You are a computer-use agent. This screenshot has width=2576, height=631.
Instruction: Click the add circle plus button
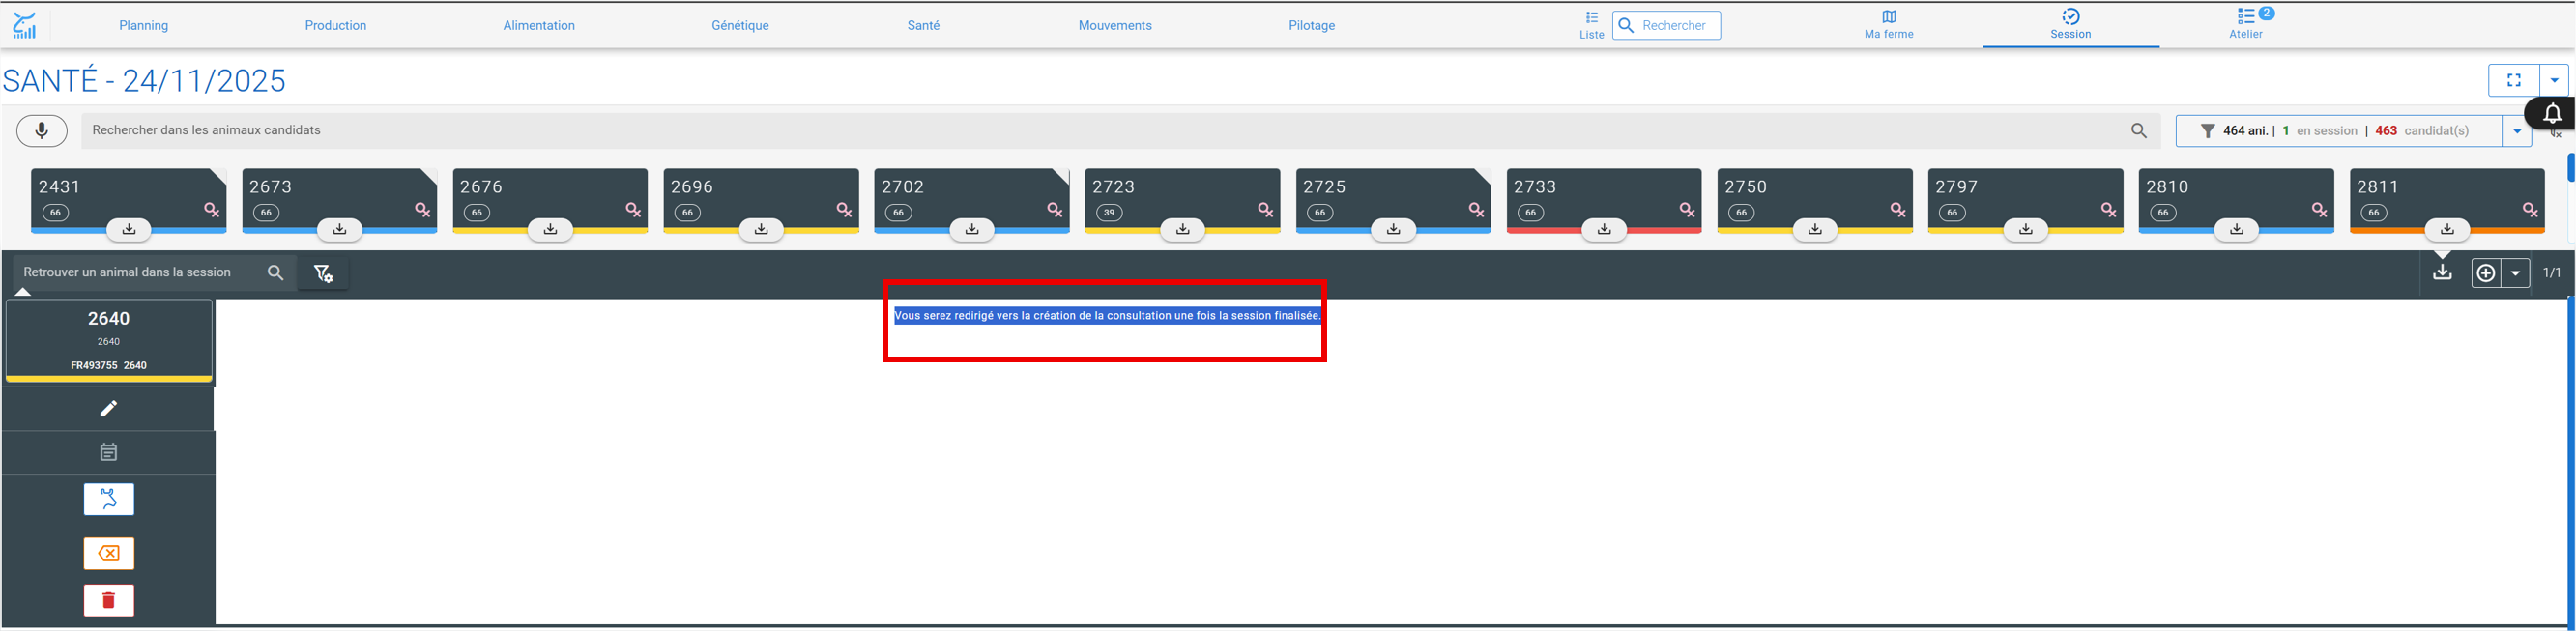[2486, 273]
